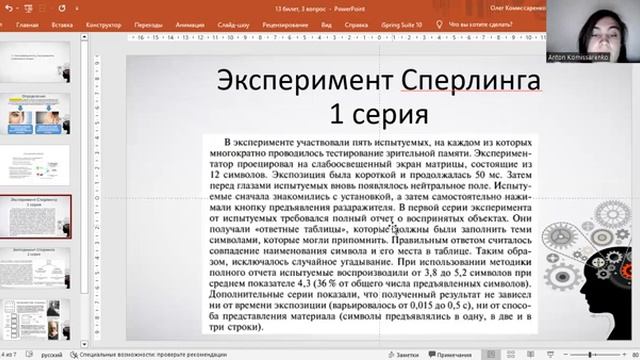Open the Вид ribbon tab
640x360 pixels.
coord(326,25)
